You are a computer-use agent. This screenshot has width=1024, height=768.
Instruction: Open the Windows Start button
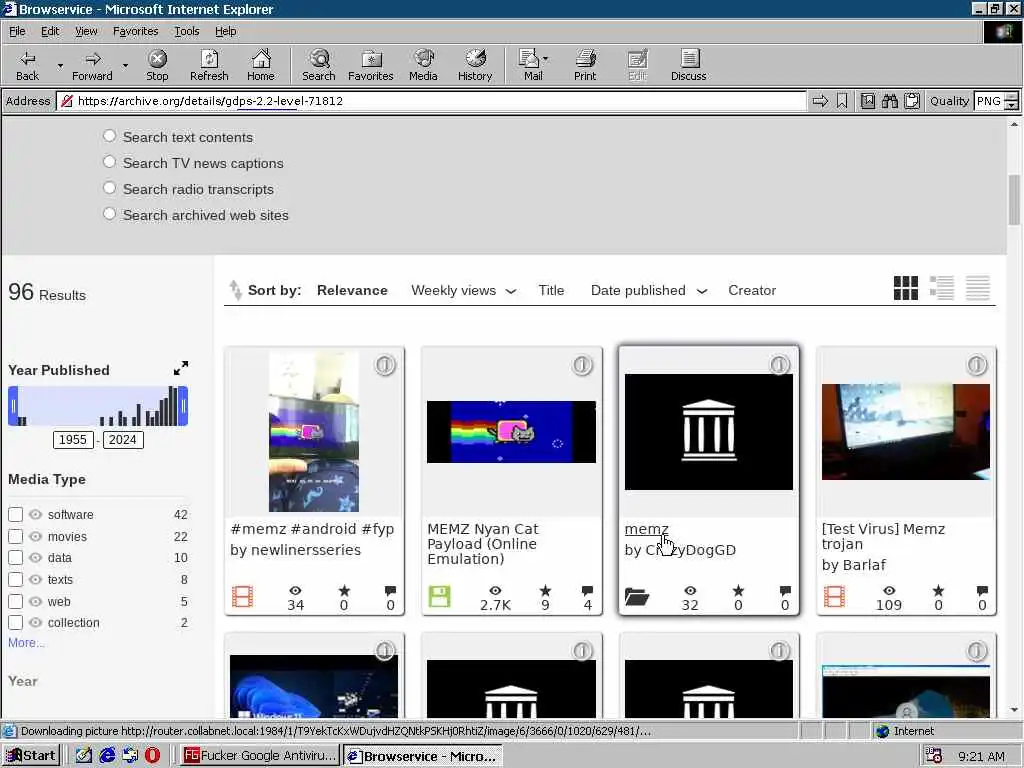click(x=31, y=756)
